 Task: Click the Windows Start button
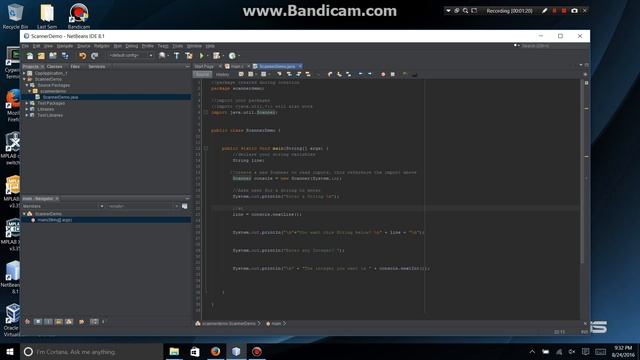coord(10,351)
